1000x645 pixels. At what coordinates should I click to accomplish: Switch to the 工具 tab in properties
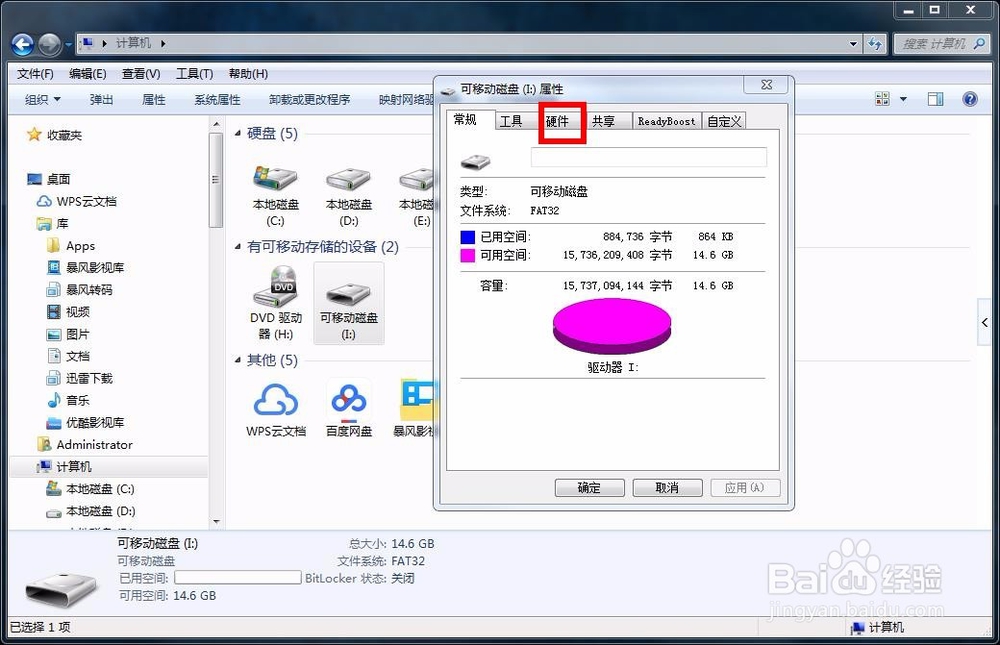511,121
